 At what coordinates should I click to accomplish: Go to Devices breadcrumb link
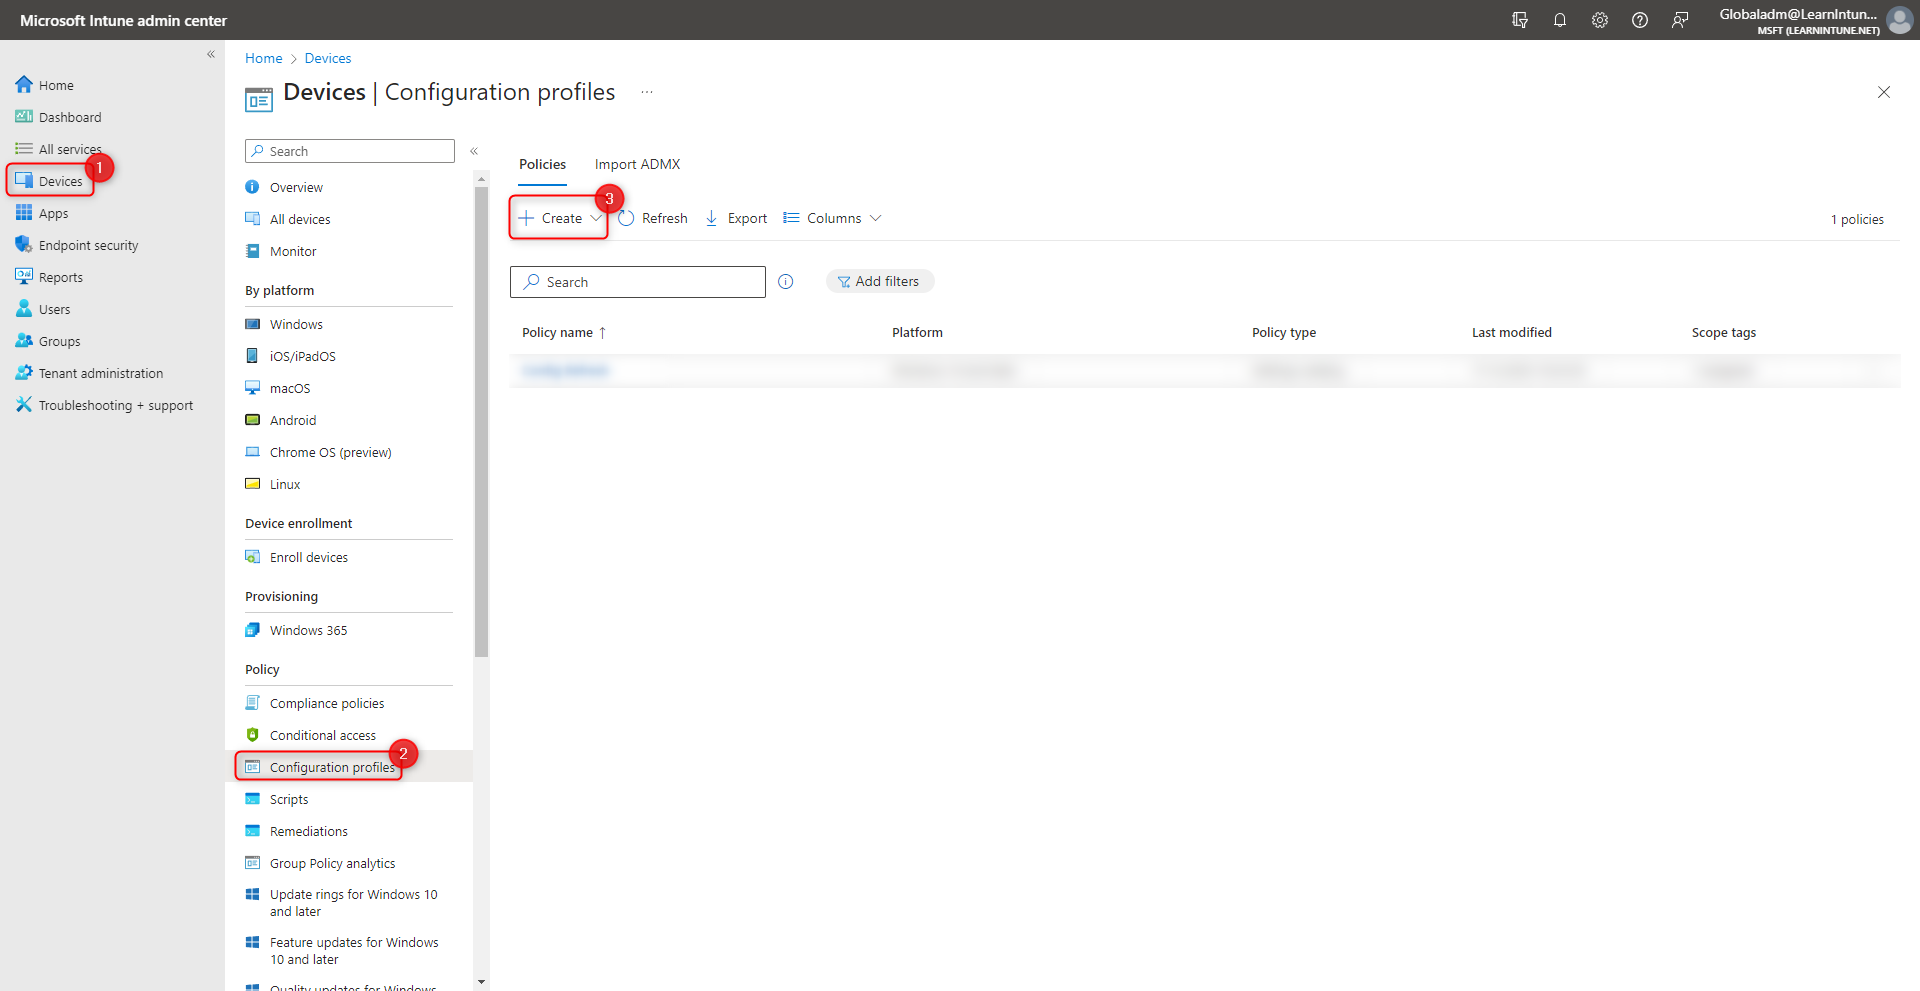[328, 58]
